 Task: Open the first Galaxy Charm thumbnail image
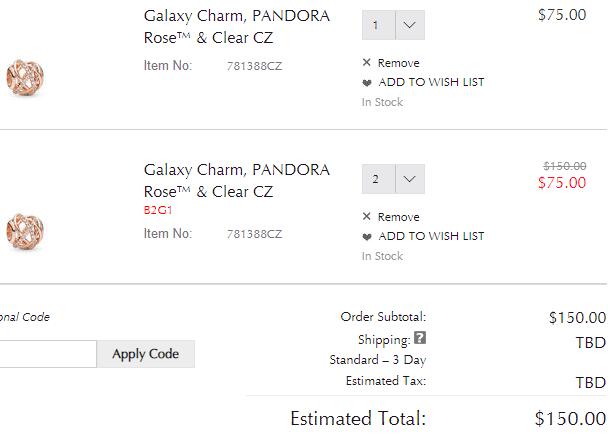coord(25,76)
